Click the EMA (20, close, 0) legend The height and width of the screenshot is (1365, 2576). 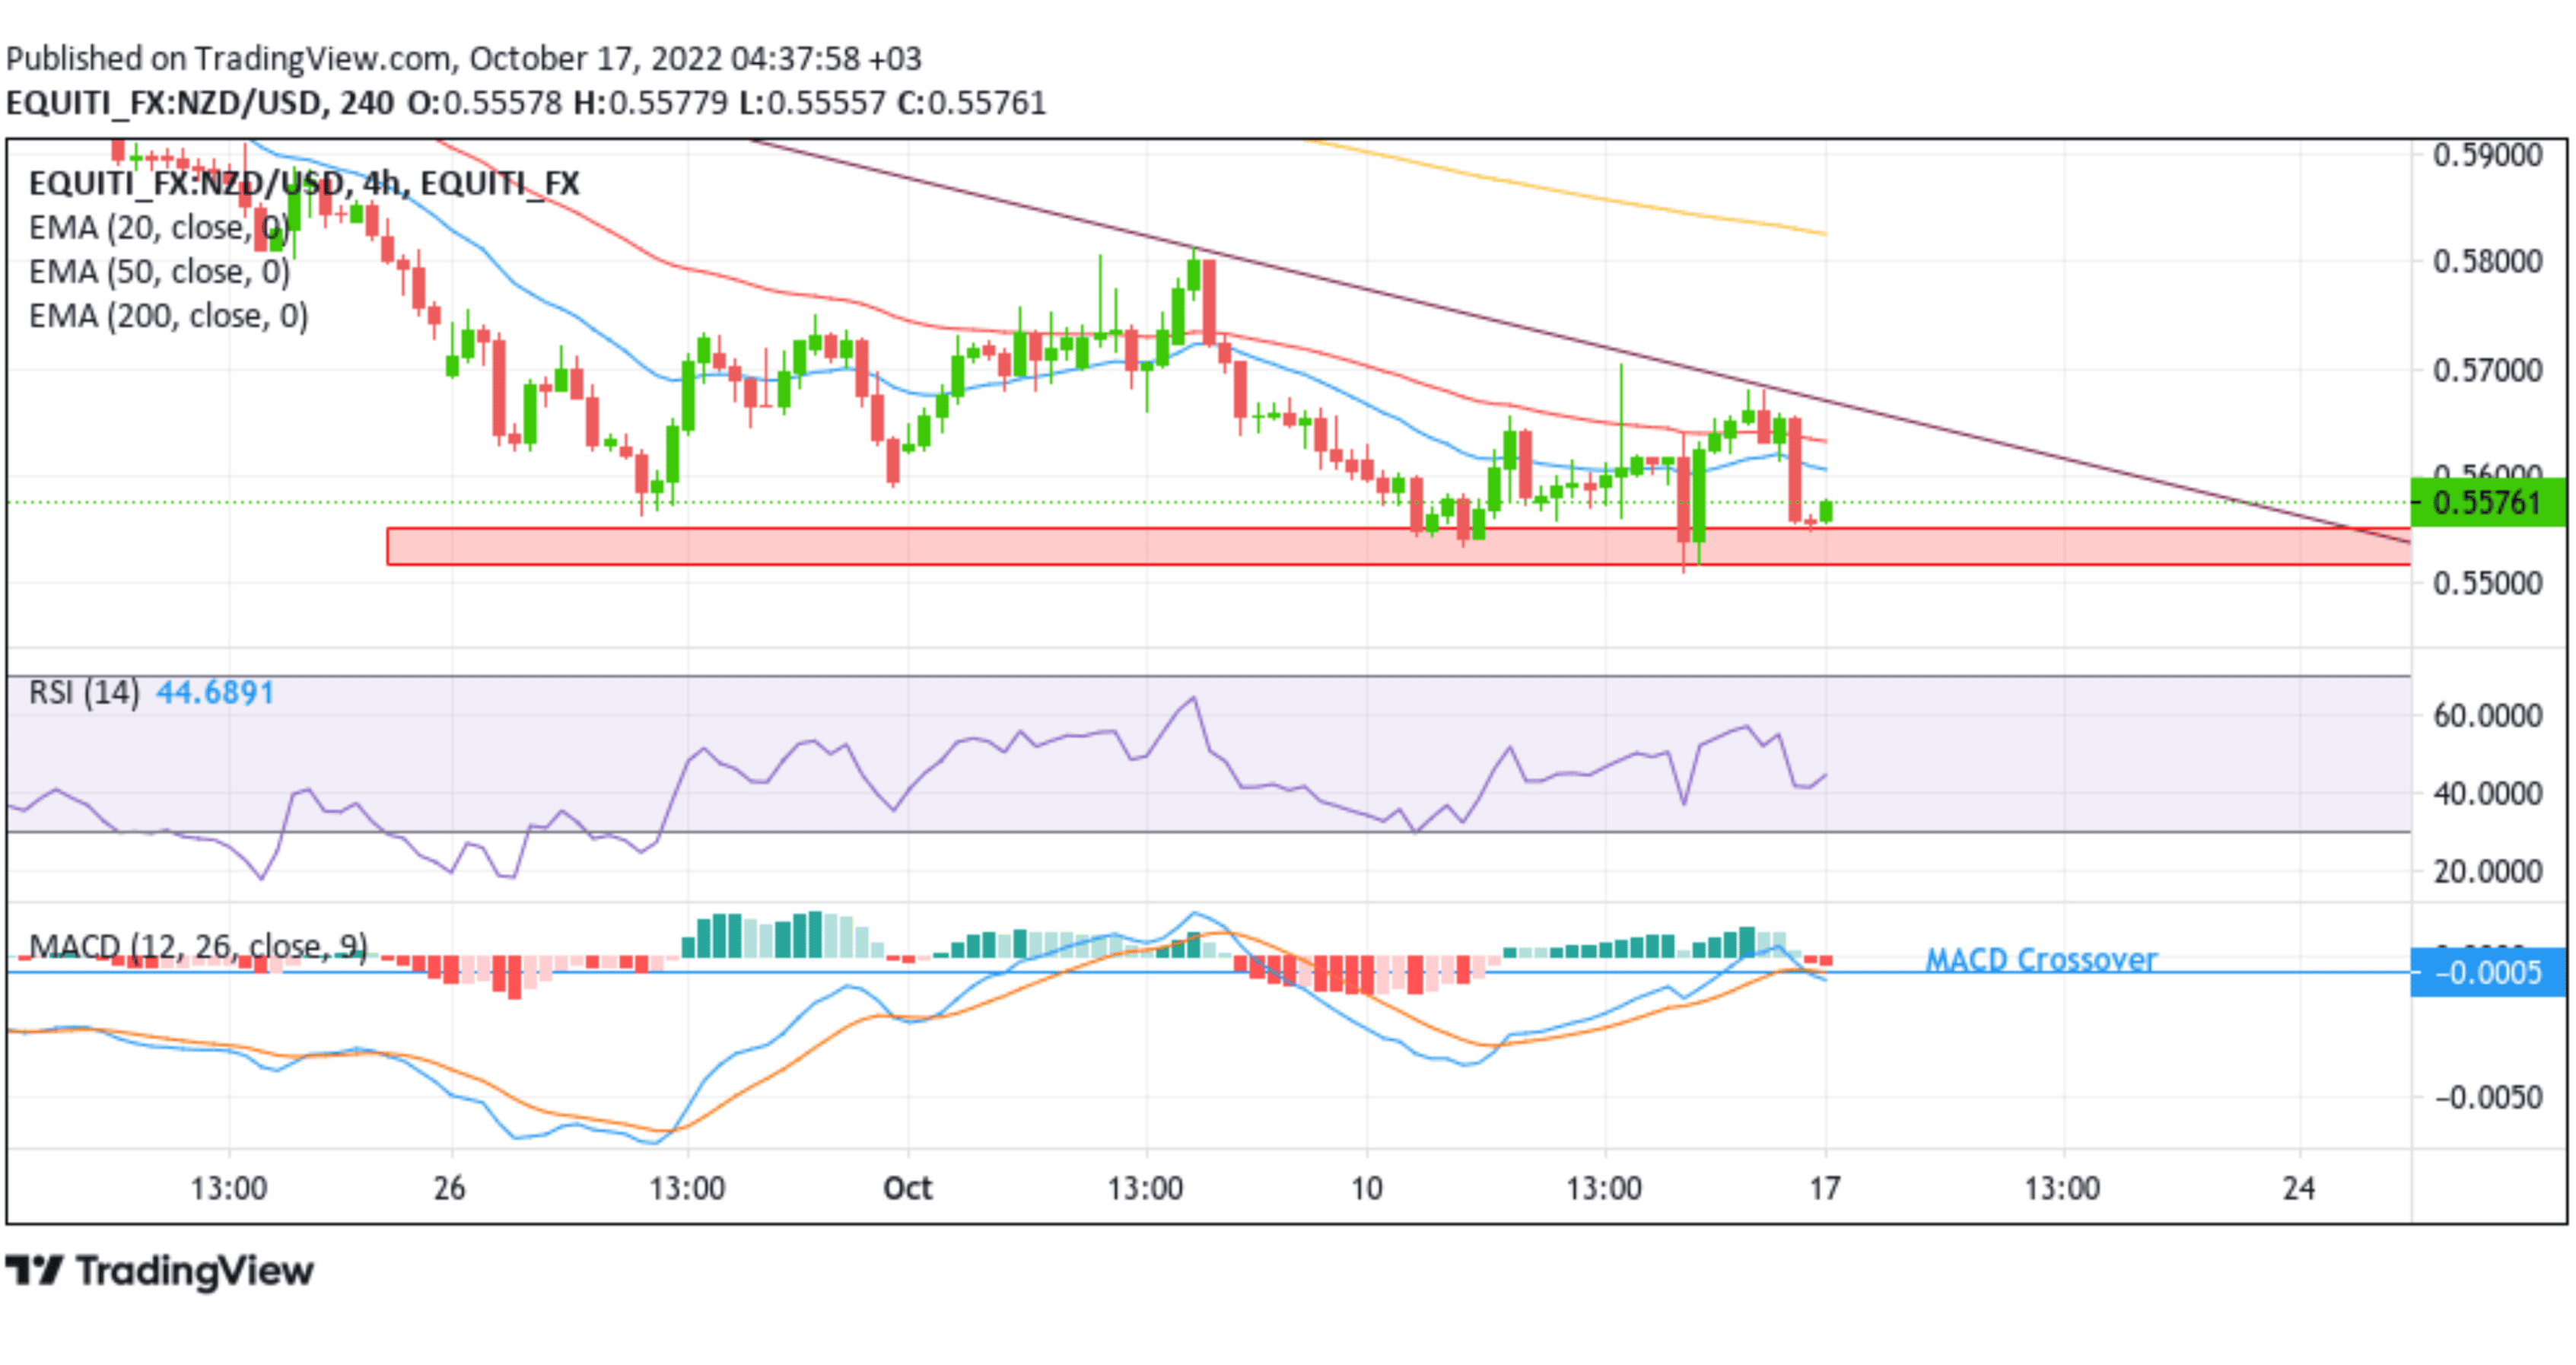[159, 228]
